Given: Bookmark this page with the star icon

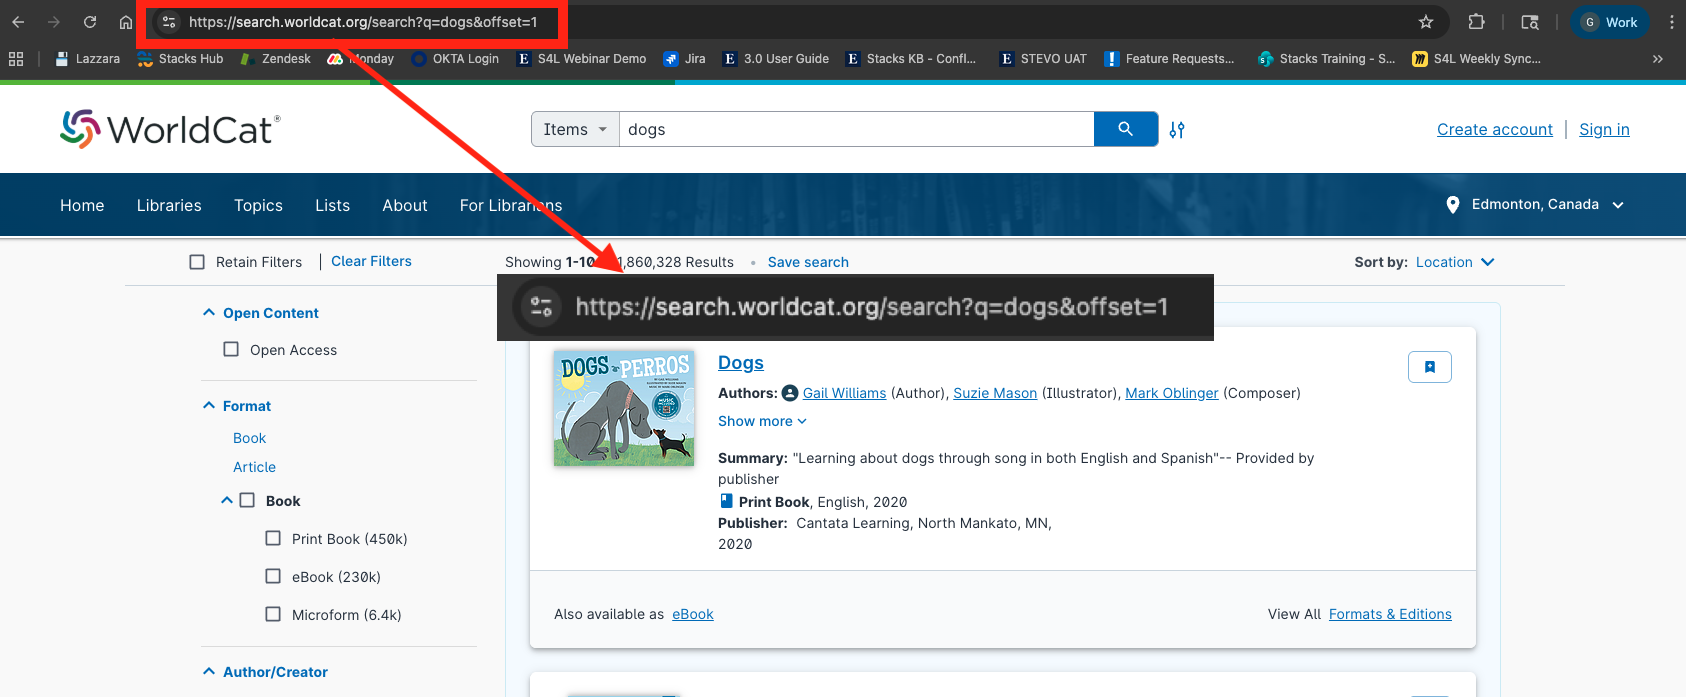Looking at the screenshot, I should [x=1426, y=22].
